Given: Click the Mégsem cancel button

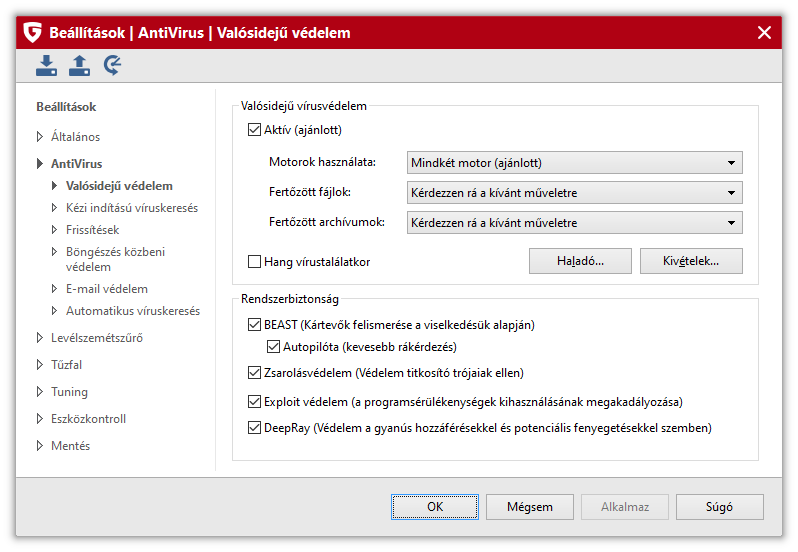Looking at the screenshot, I should click(x=530, y=507).
